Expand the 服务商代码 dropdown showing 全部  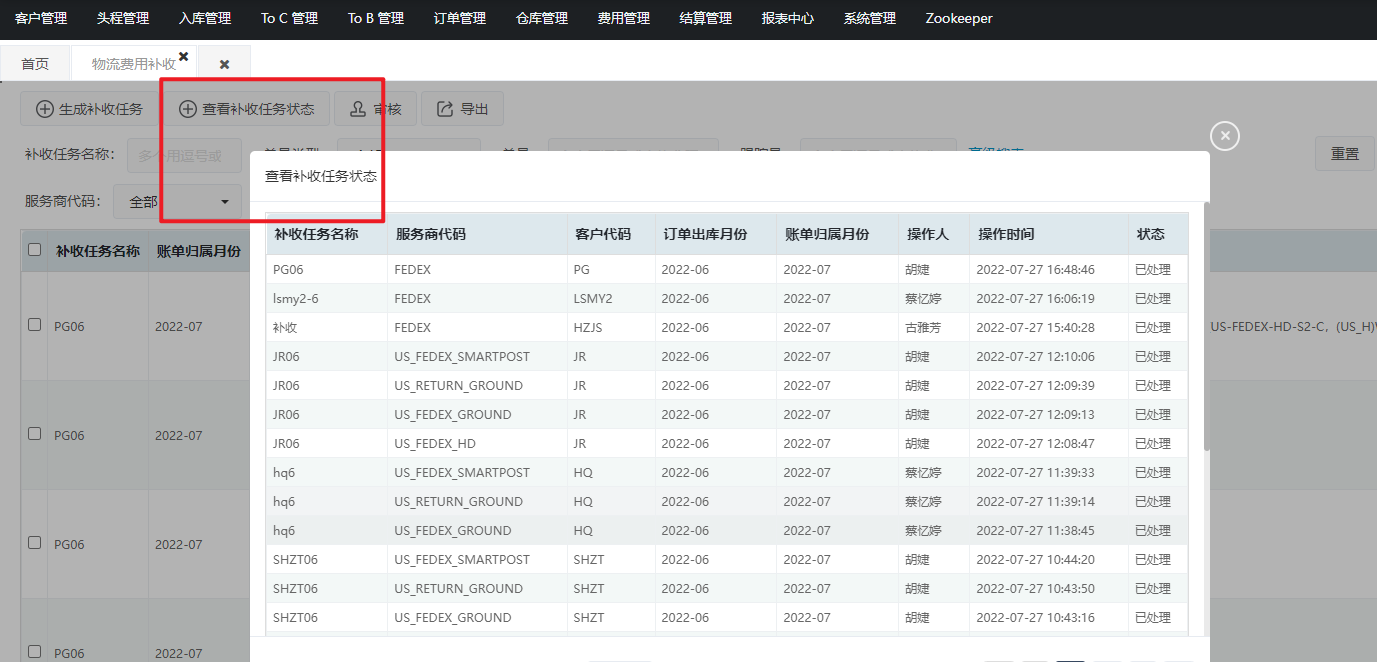178,201
